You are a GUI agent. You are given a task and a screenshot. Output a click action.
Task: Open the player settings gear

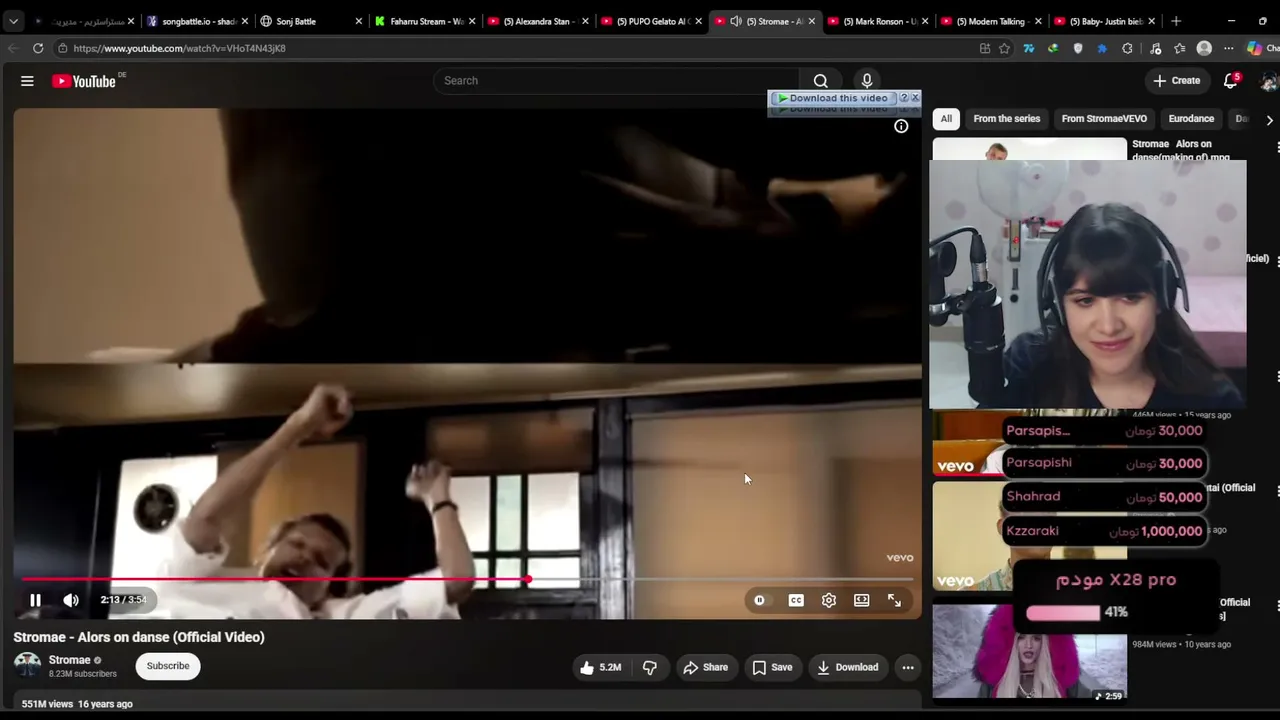pos(829,600)
